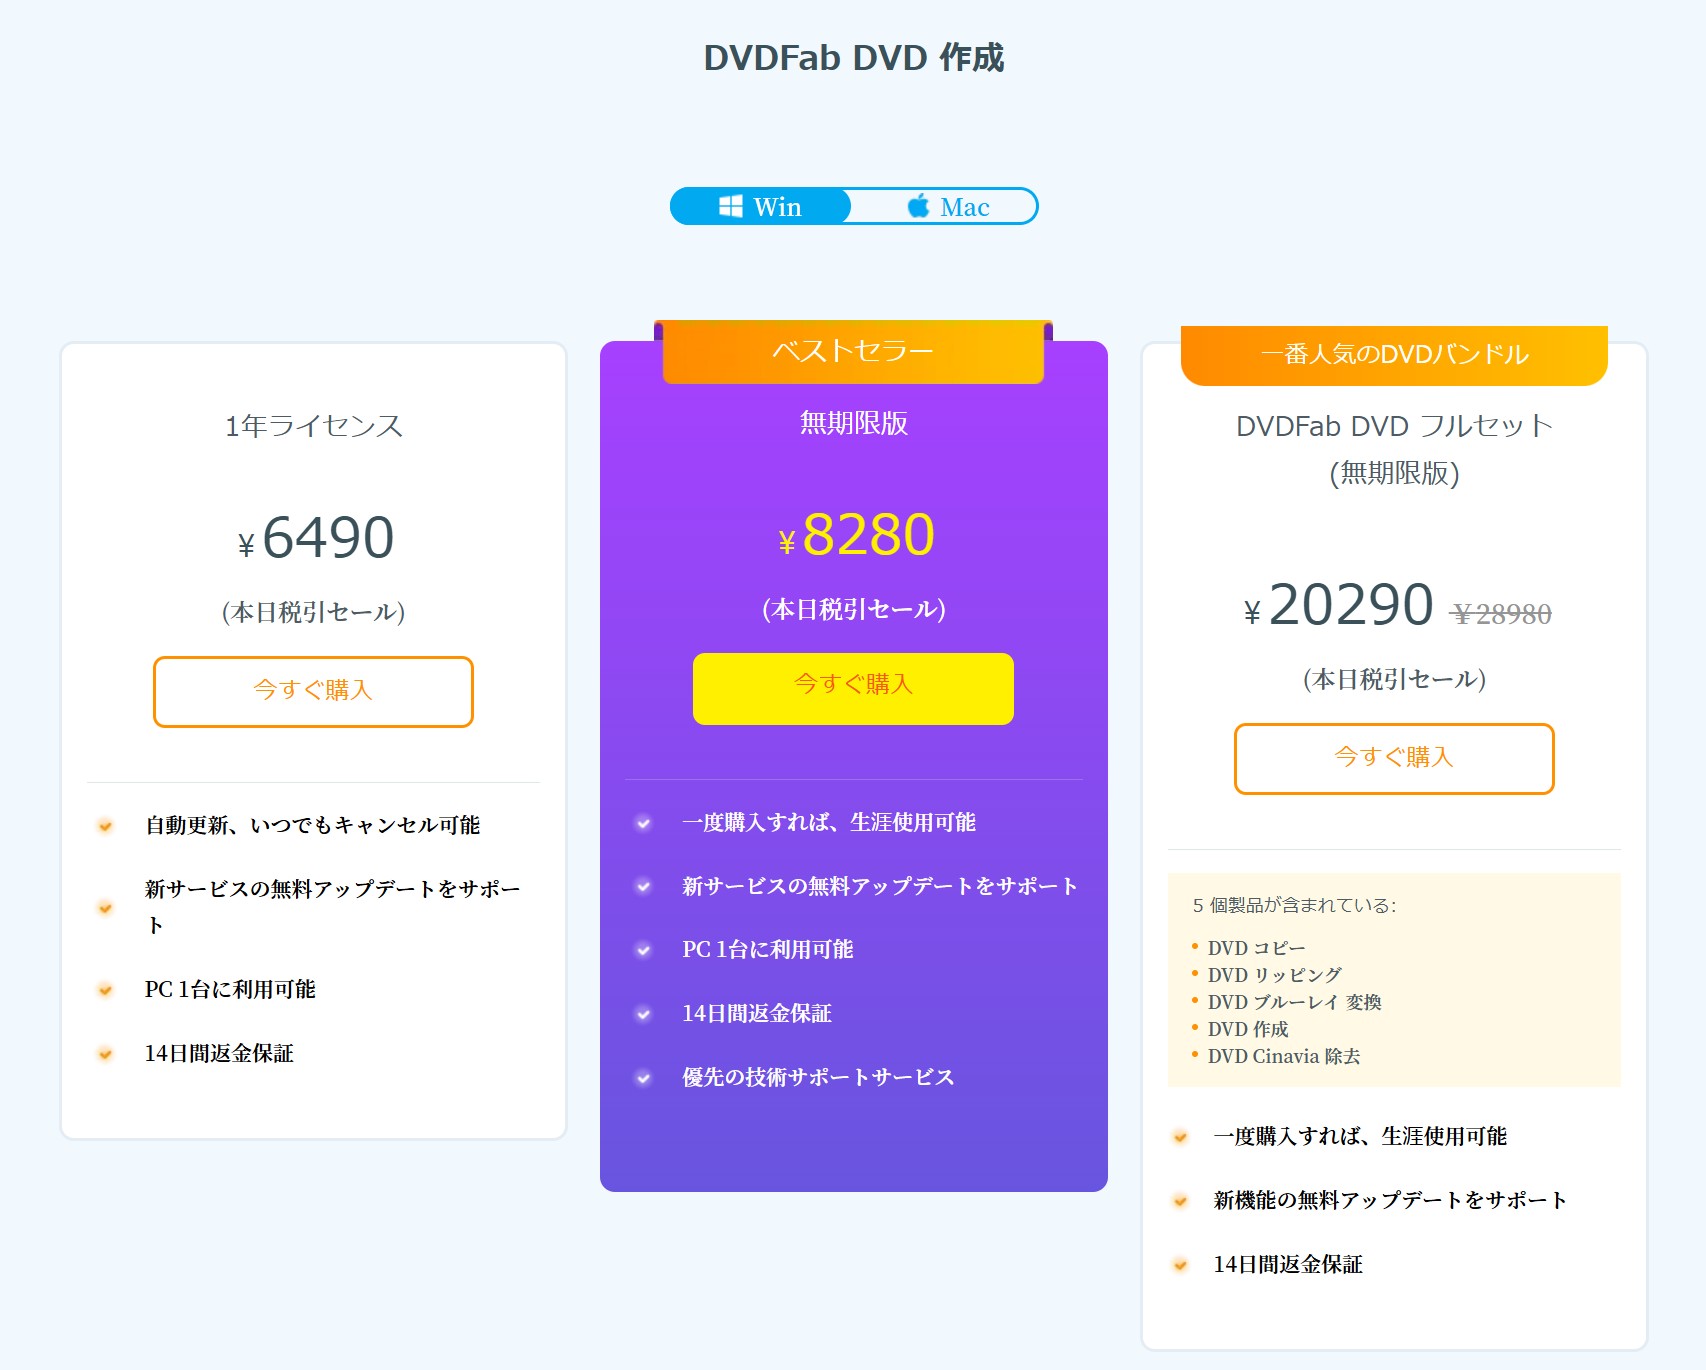
Task: Click checkmark beside PC 1台に利用可能 in purple card
Action: click(x=644, y=950)
